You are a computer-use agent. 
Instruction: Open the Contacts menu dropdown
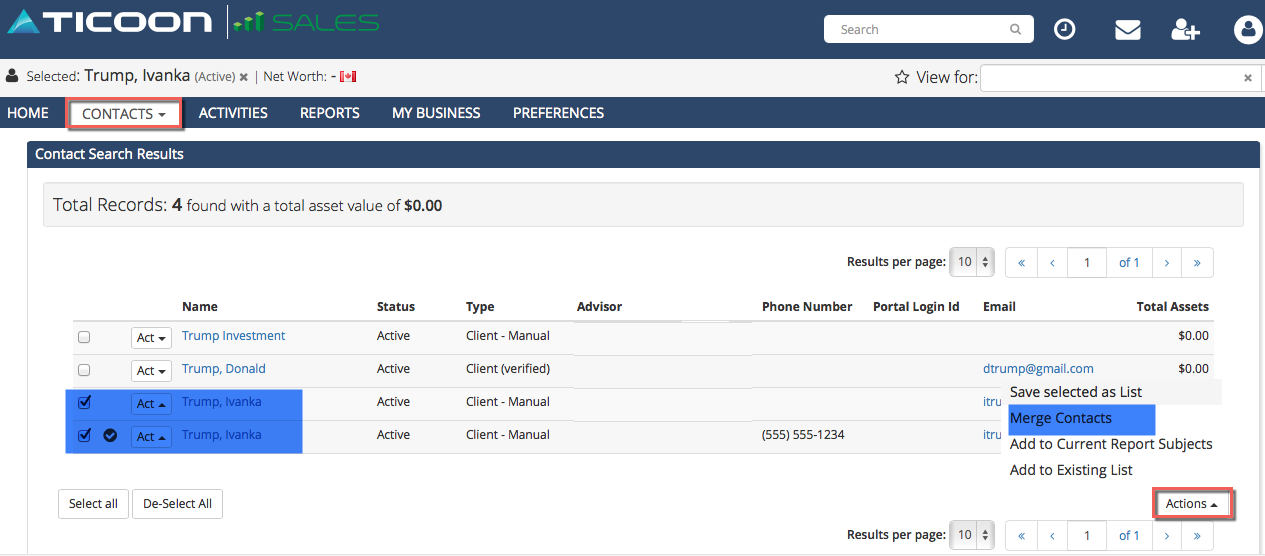[124, 114]
